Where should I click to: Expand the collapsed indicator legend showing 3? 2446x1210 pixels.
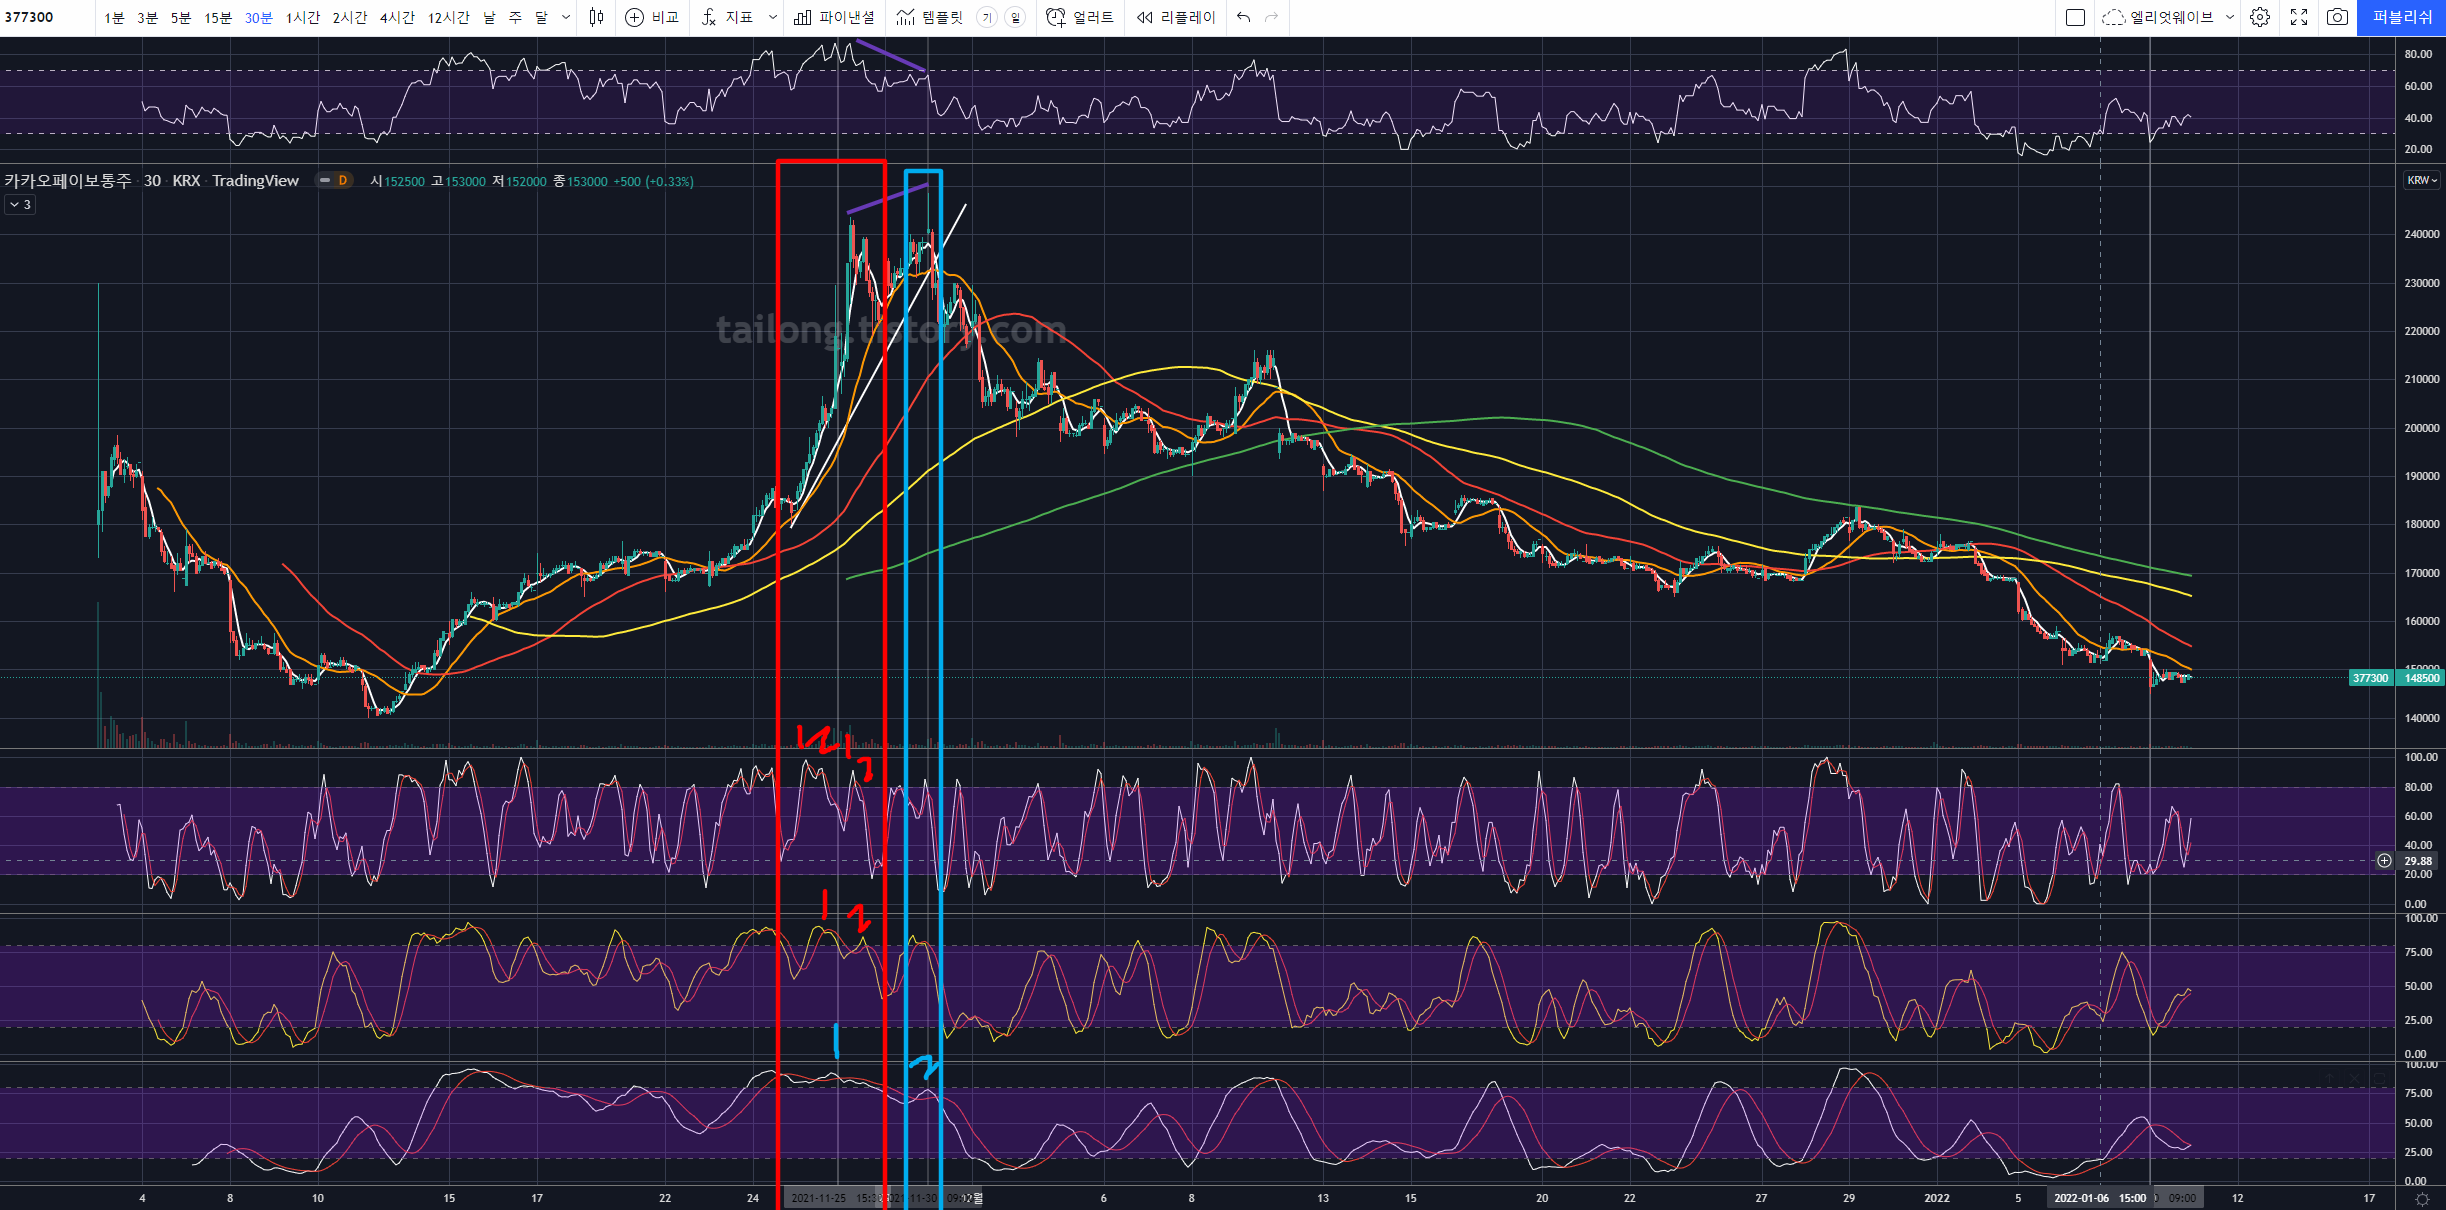point(20,204)
